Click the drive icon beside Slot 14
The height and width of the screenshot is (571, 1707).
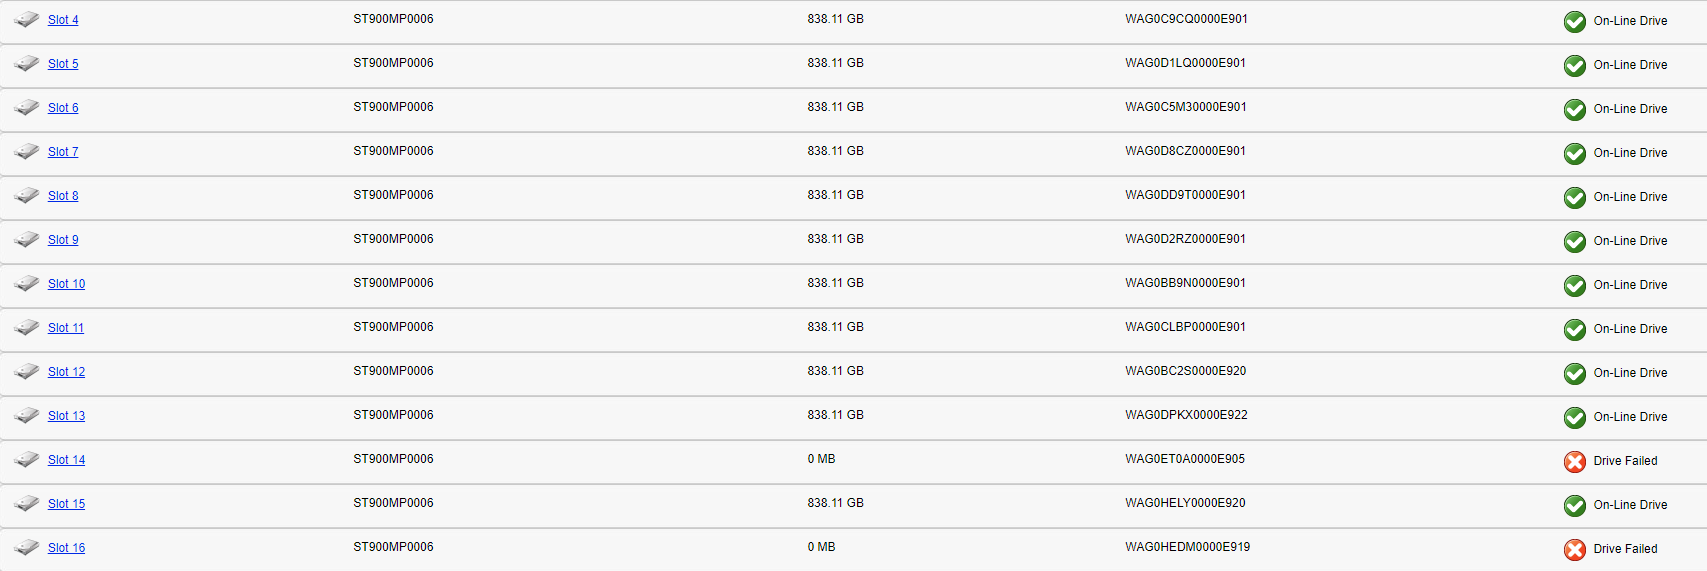27,460
